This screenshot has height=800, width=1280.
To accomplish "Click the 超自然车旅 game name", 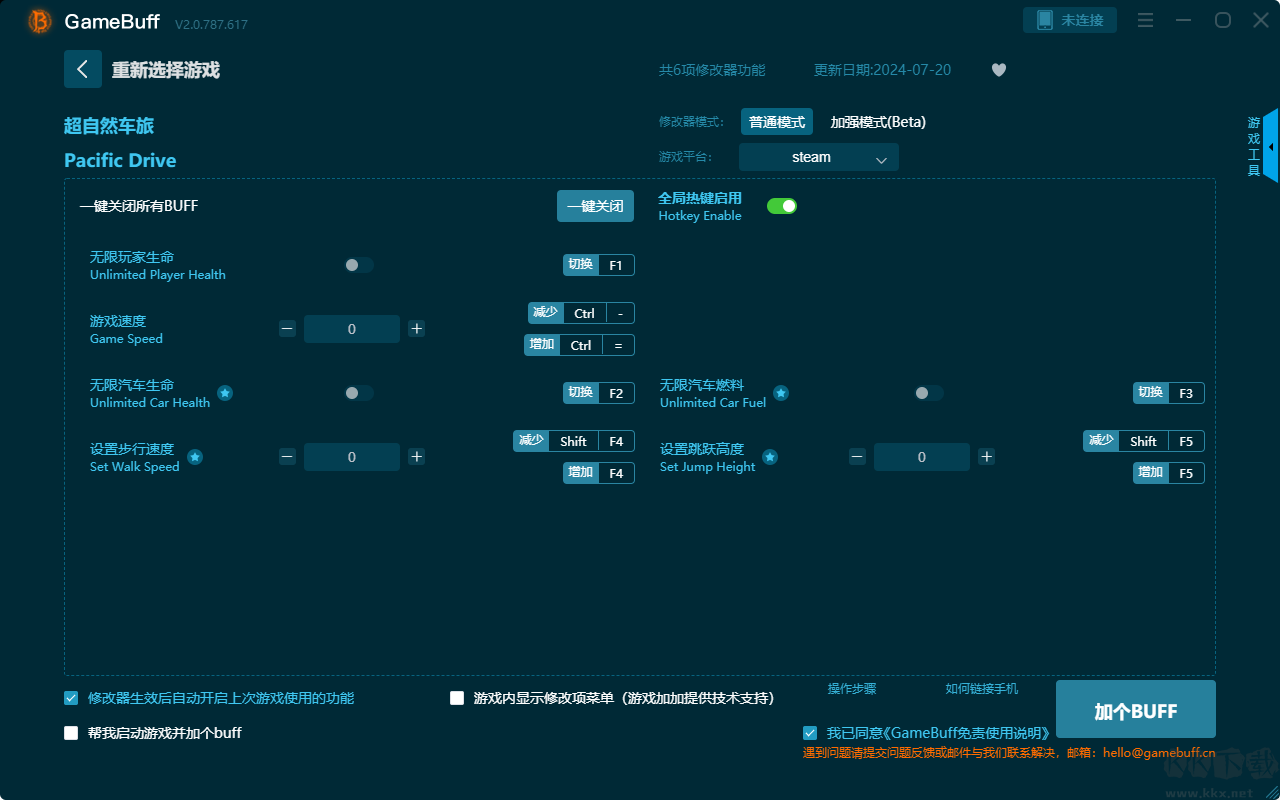I will (x=109, y=126).
